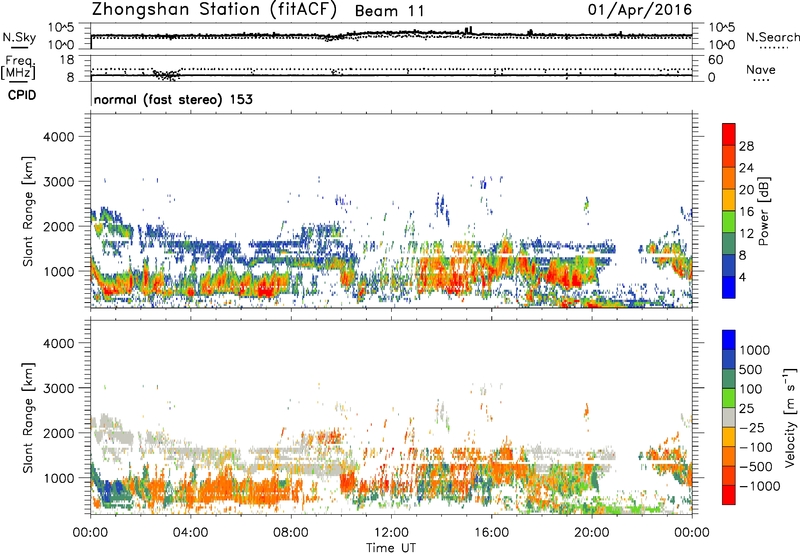Select the 12 label on the power colorbar
The image size is (800, 554).
746,234
